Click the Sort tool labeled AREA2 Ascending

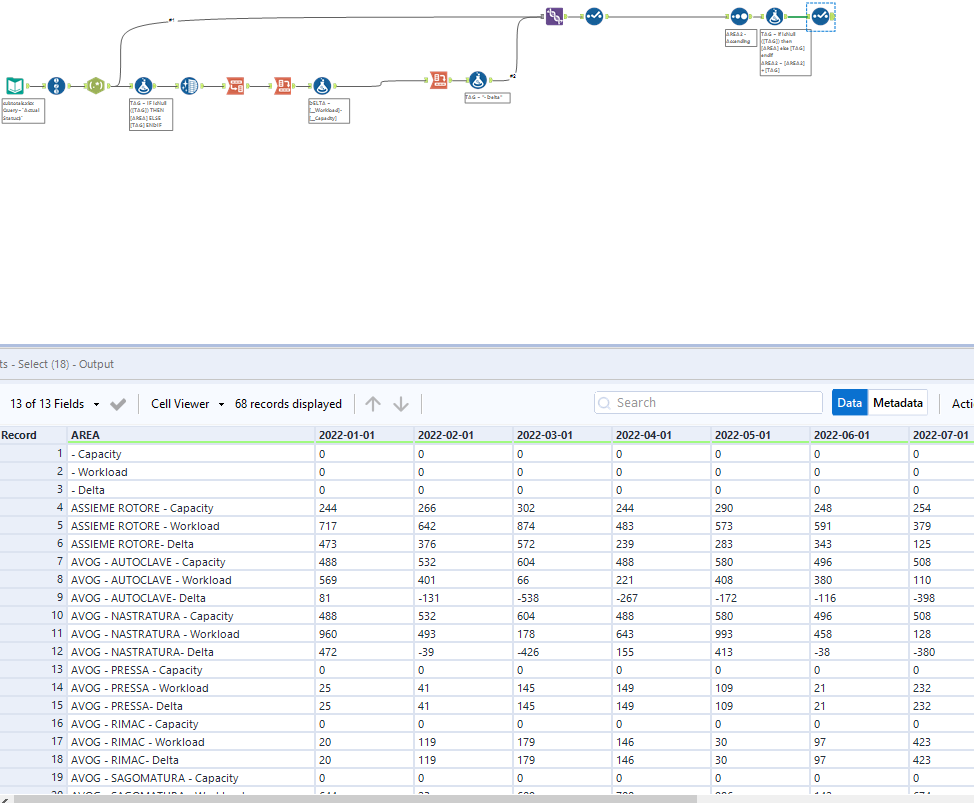coord(739,15)
